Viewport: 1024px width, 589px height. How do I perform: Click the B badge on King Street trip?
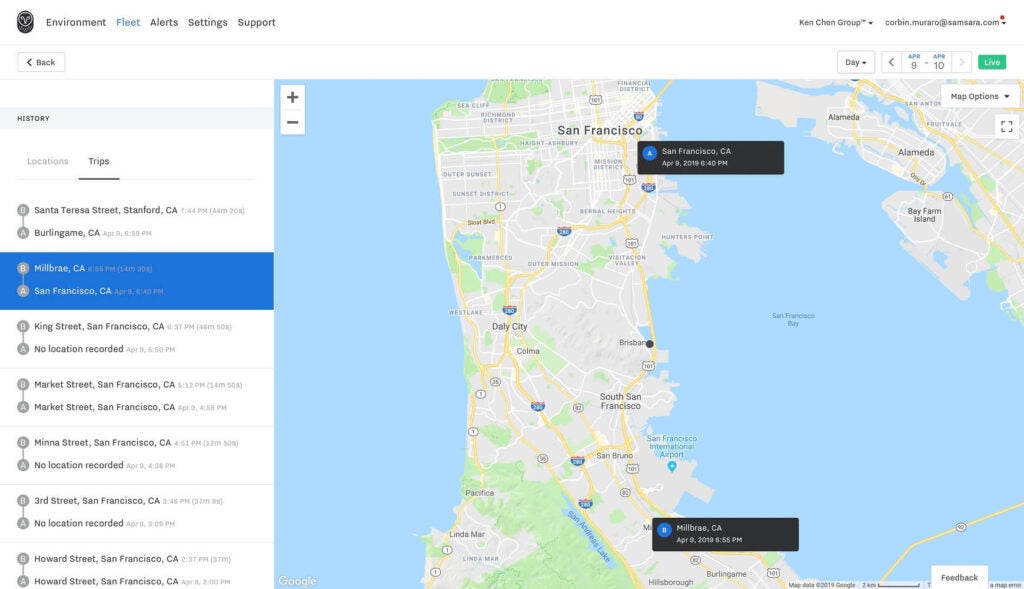tap(23, 325)
